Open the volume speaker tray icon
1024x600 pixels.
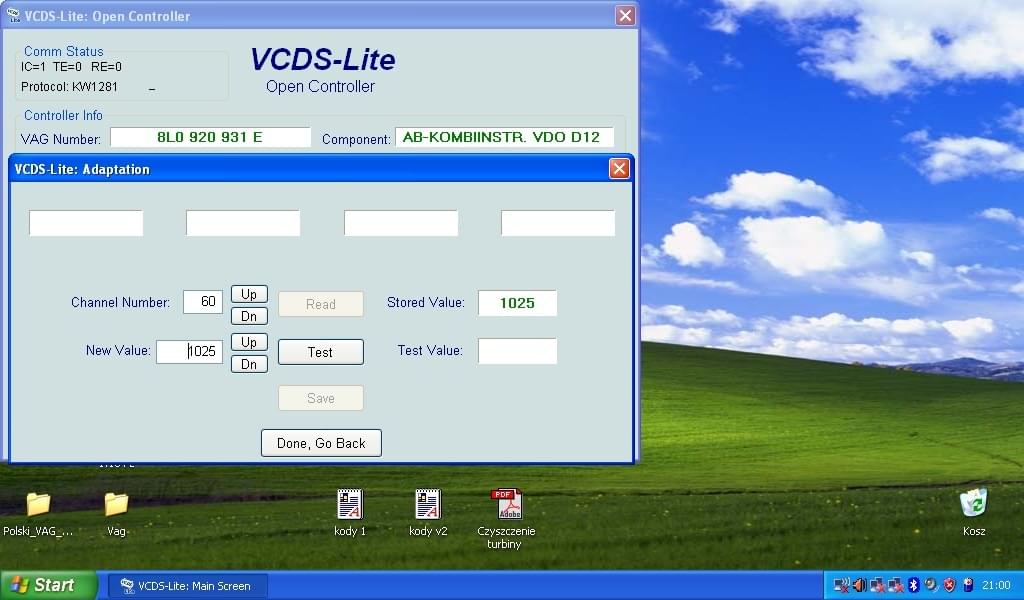tap(859, 585)
